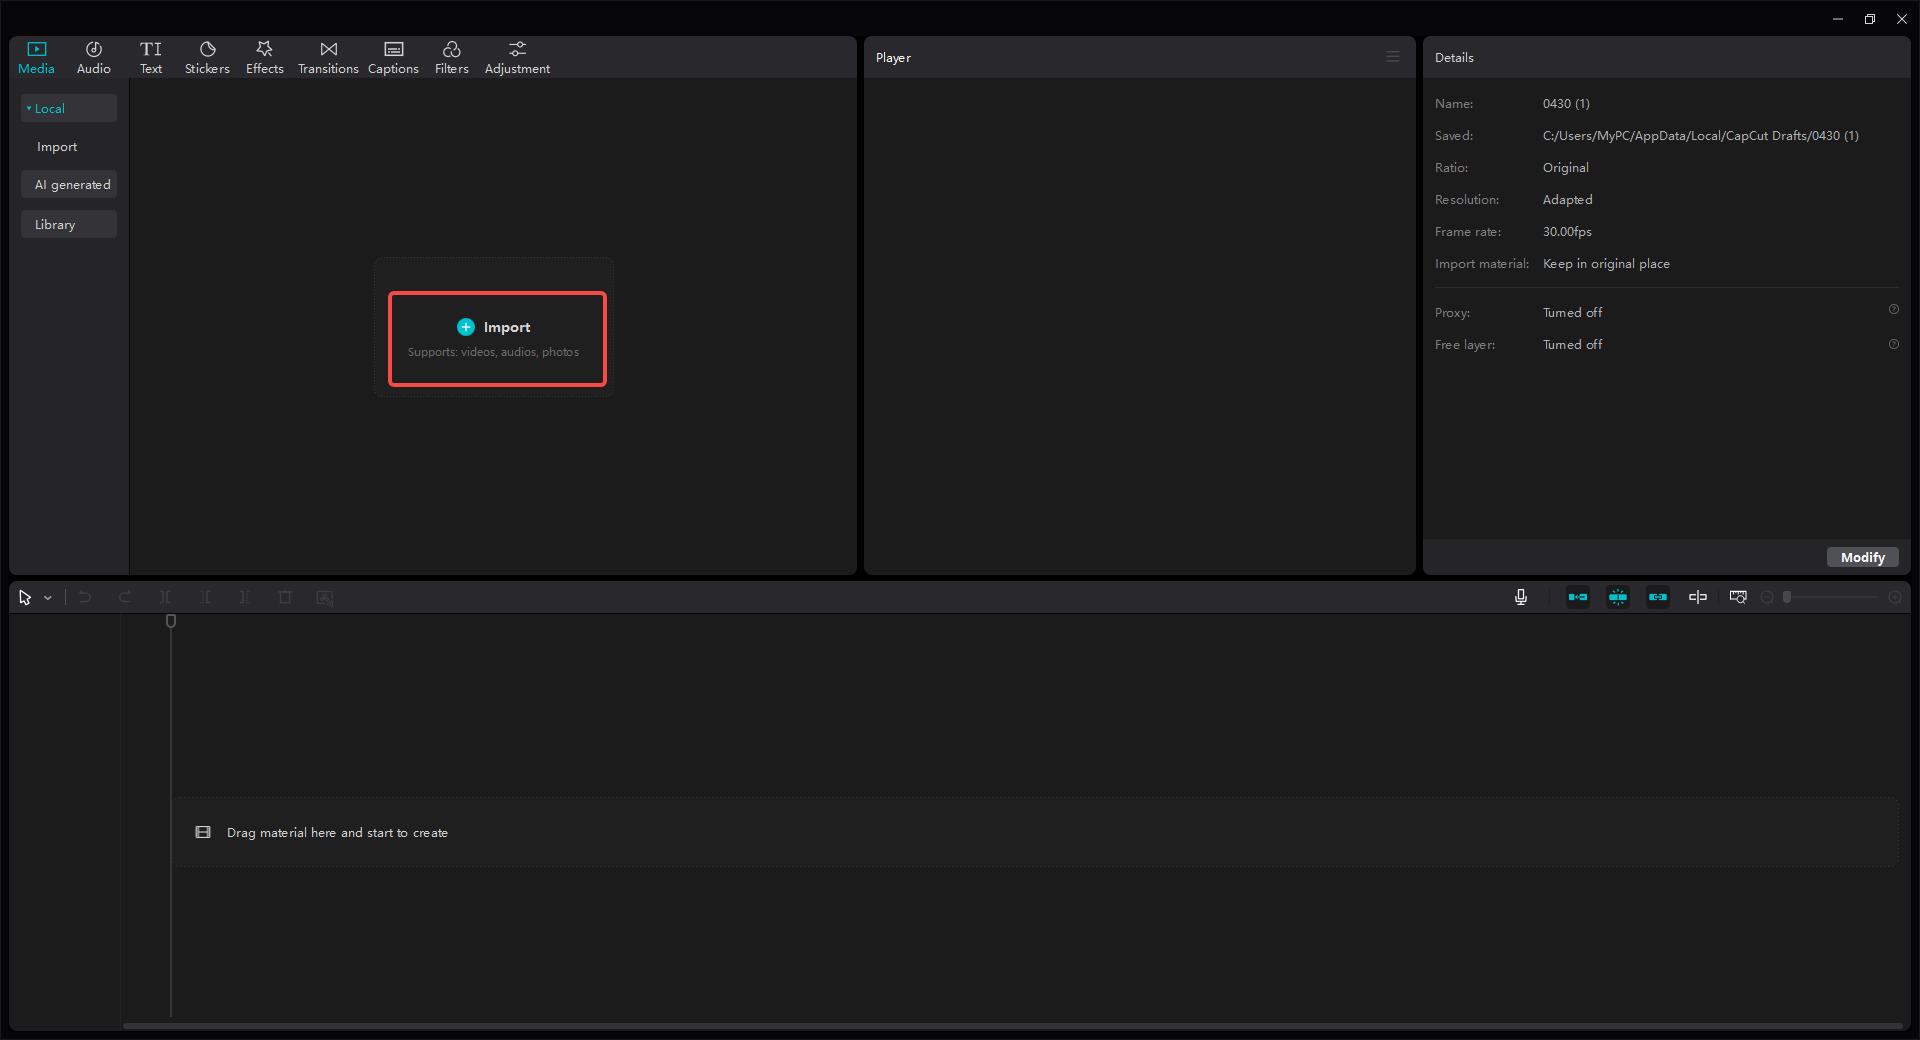
Task: Click the Modify button in Details panel
Action: tap(1862, 557)
